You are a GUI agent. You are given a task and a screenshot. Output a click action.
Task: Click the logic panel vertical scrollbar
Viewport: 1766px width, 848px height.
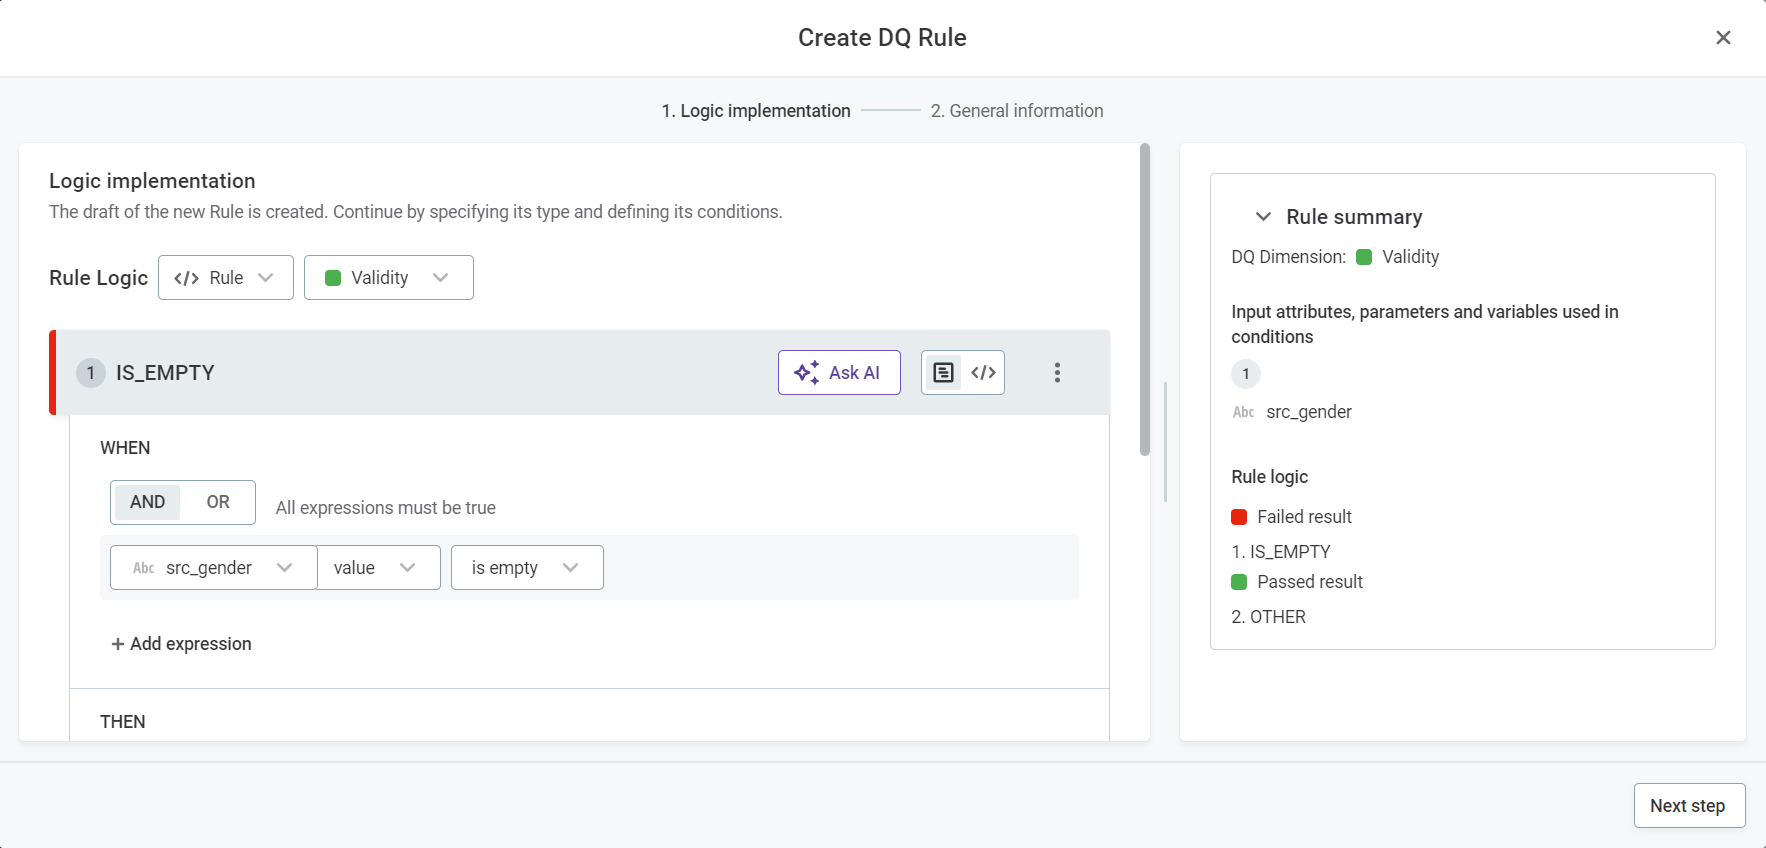coord(1145,300)
